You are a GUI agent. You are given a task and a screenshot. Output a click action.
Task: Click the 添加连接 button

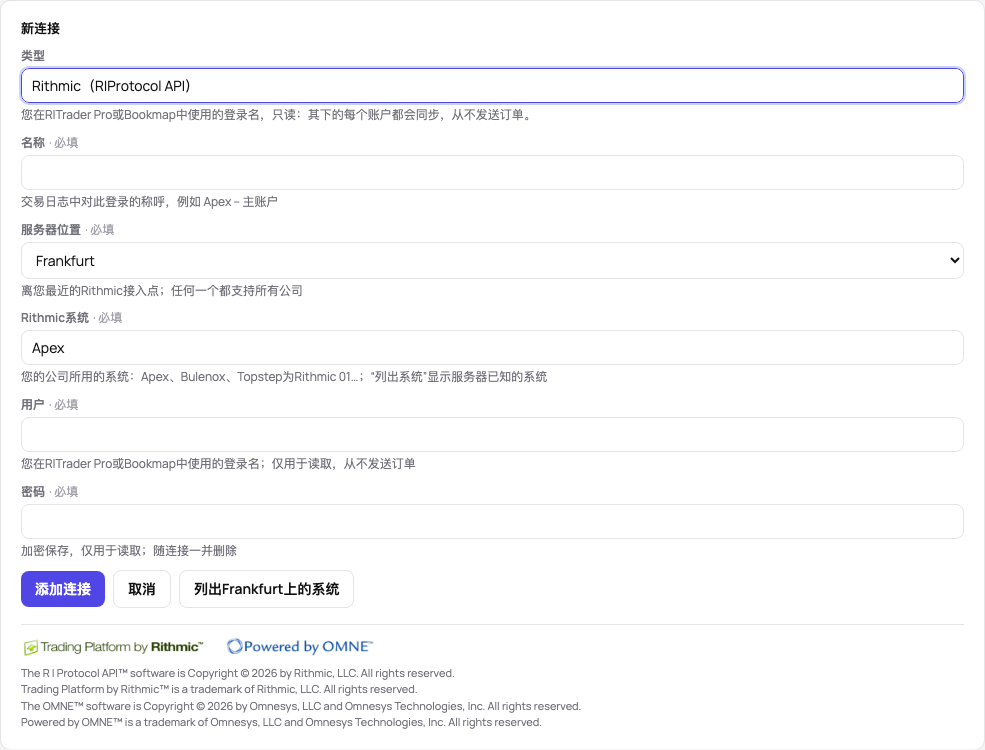click(63, 589)
